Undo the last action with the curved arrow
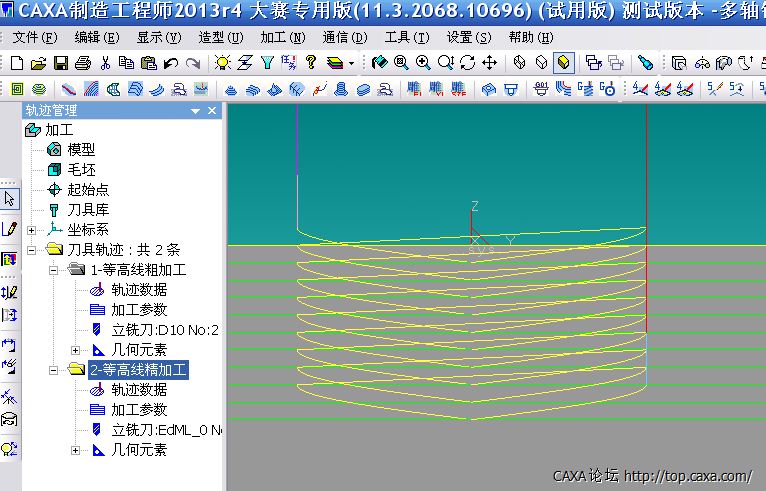This screenshot has height=491, width=766. tap(171, 63)
